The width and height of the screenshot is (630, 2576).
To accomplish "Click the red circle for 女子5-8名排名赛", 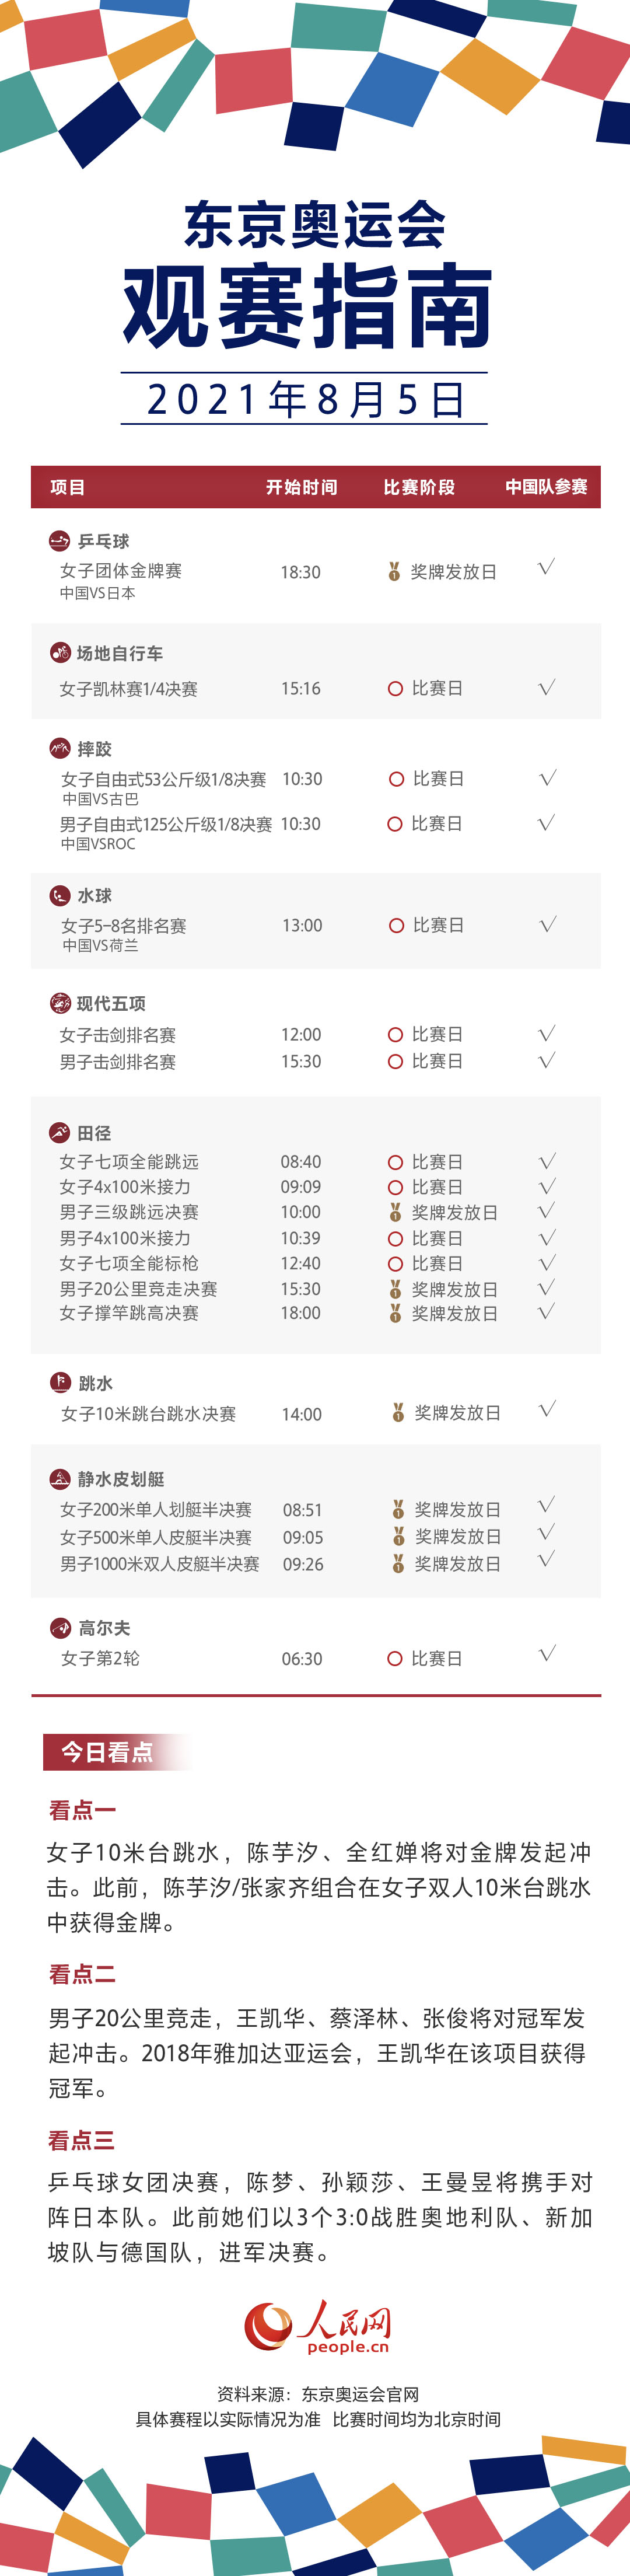I will 396,926.
